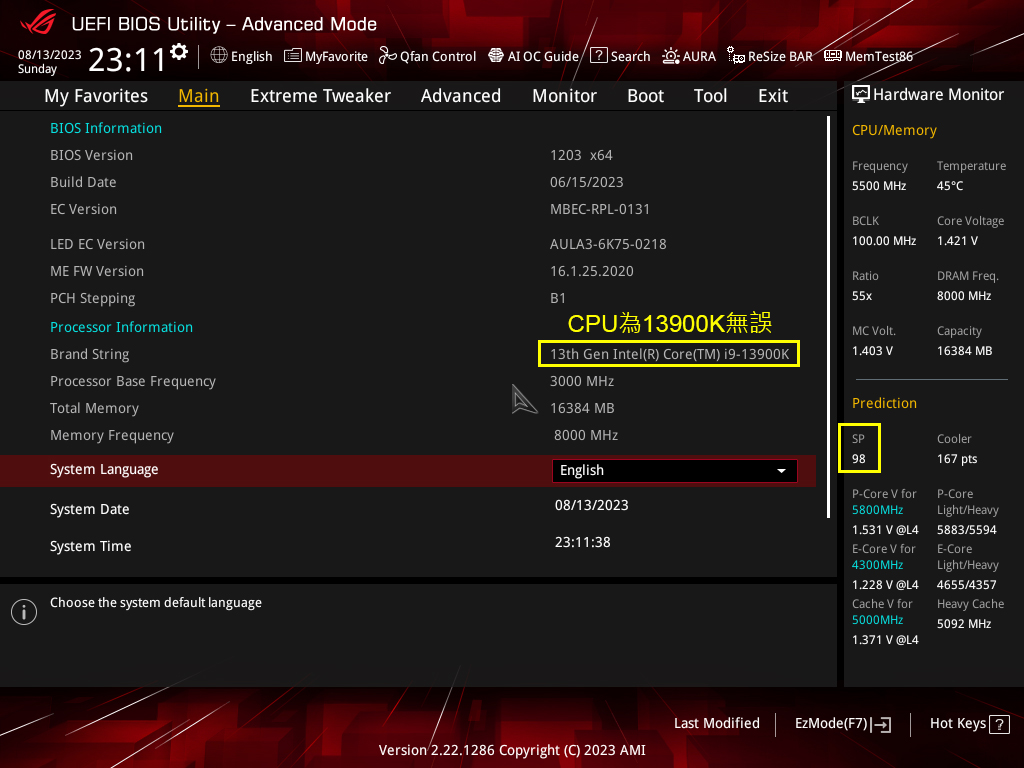1024x768 pixels.
Task: Go to the Advanced tab
Action: (x=460, y=96)
